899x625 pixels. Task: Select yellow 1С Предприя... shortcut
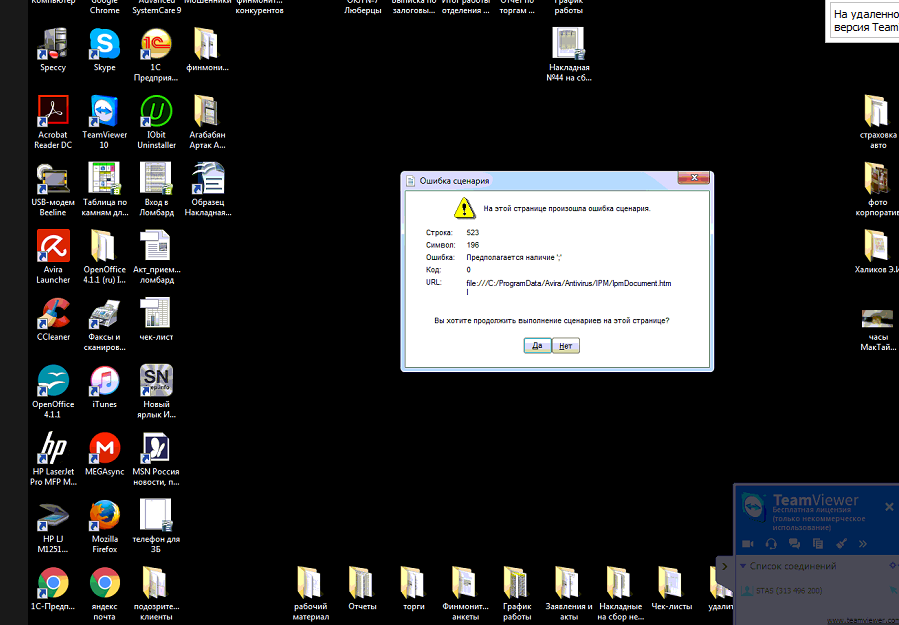tap(156, 55)
